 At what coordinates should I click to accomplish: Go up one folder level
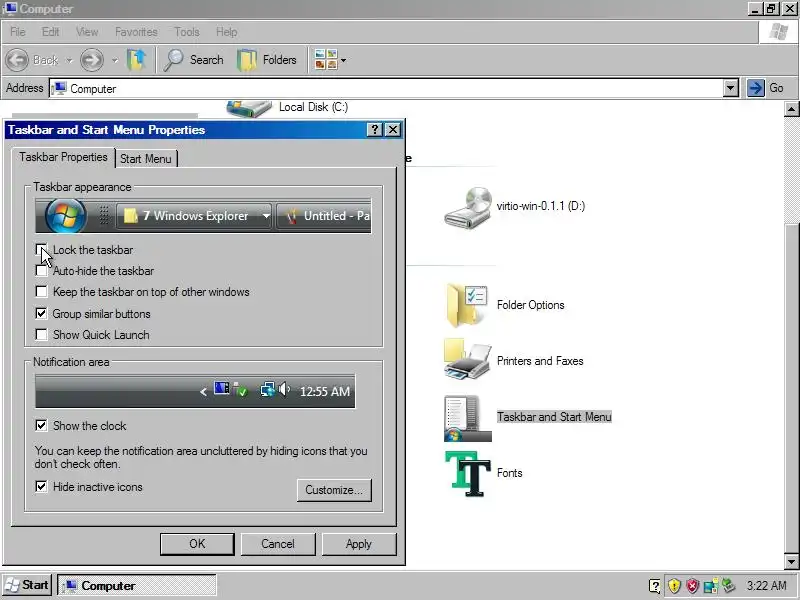coord(136,60)
